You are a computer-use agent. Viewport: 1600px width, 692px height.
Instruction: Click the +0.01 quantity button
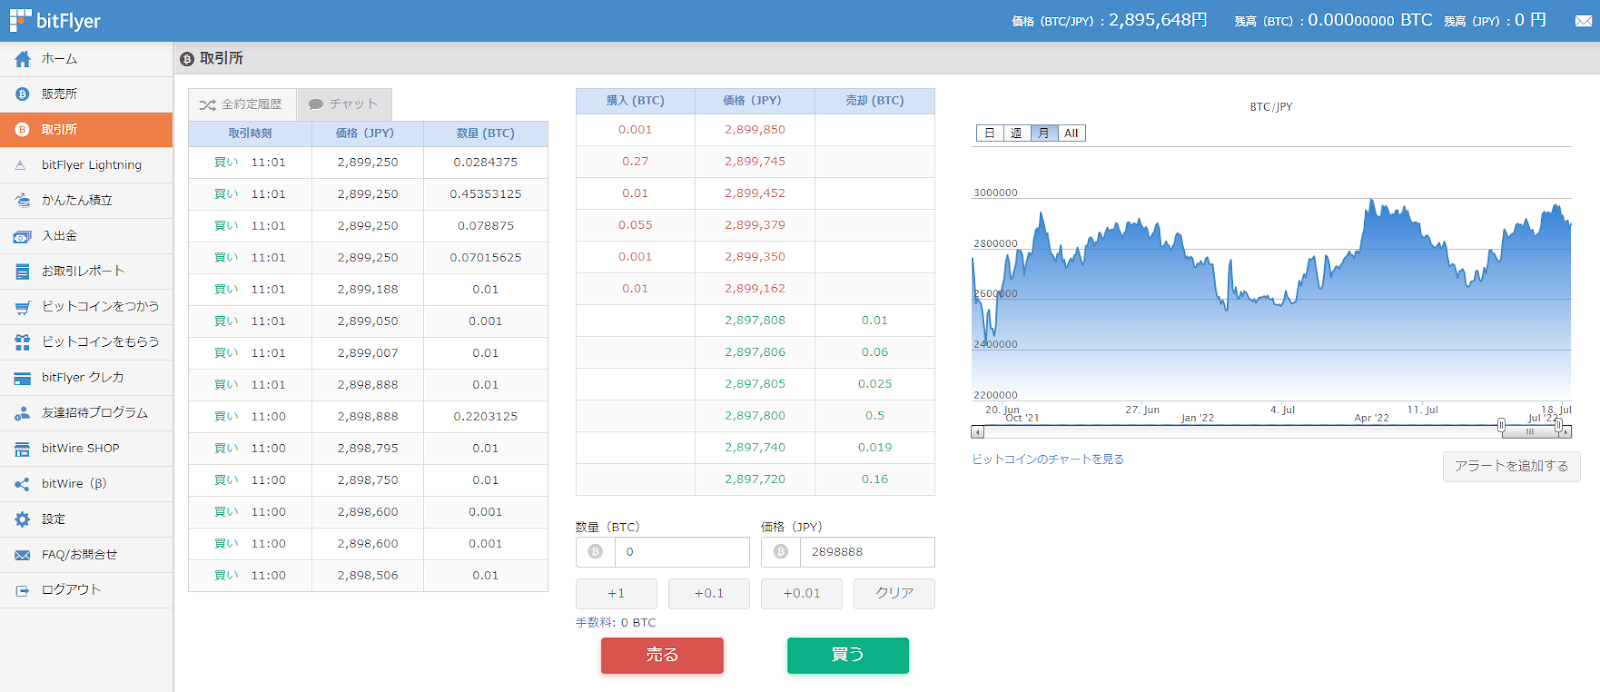coord(801,593)
